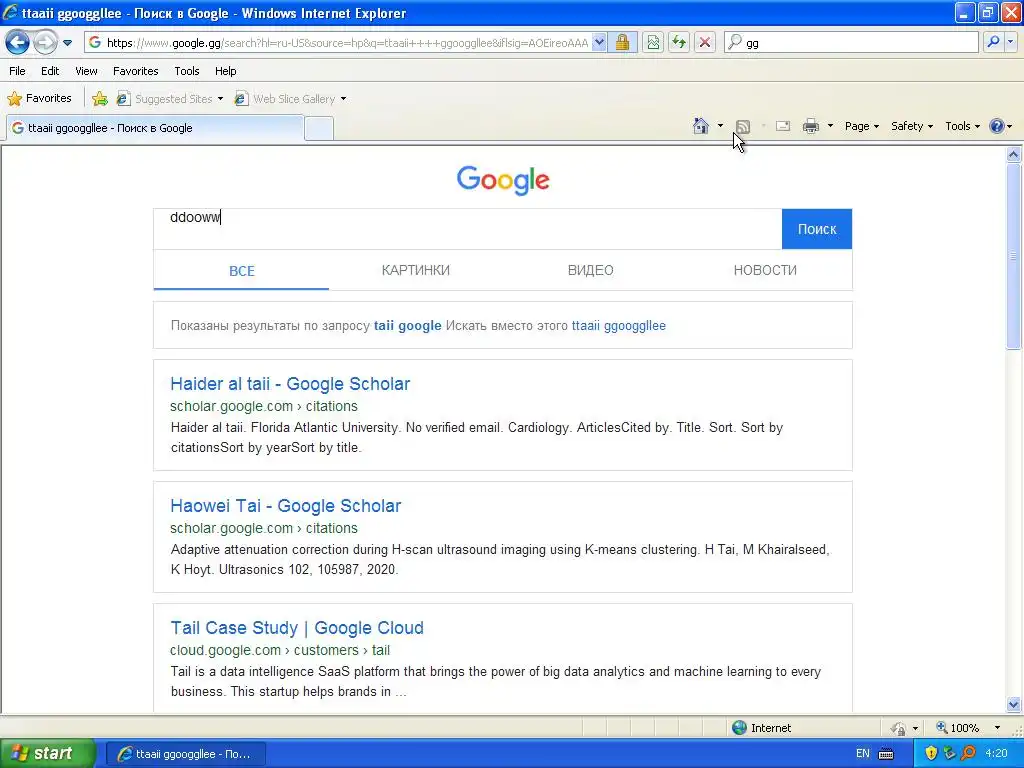Open the Help menu
1024x768 pixels.
click(225, 71)
